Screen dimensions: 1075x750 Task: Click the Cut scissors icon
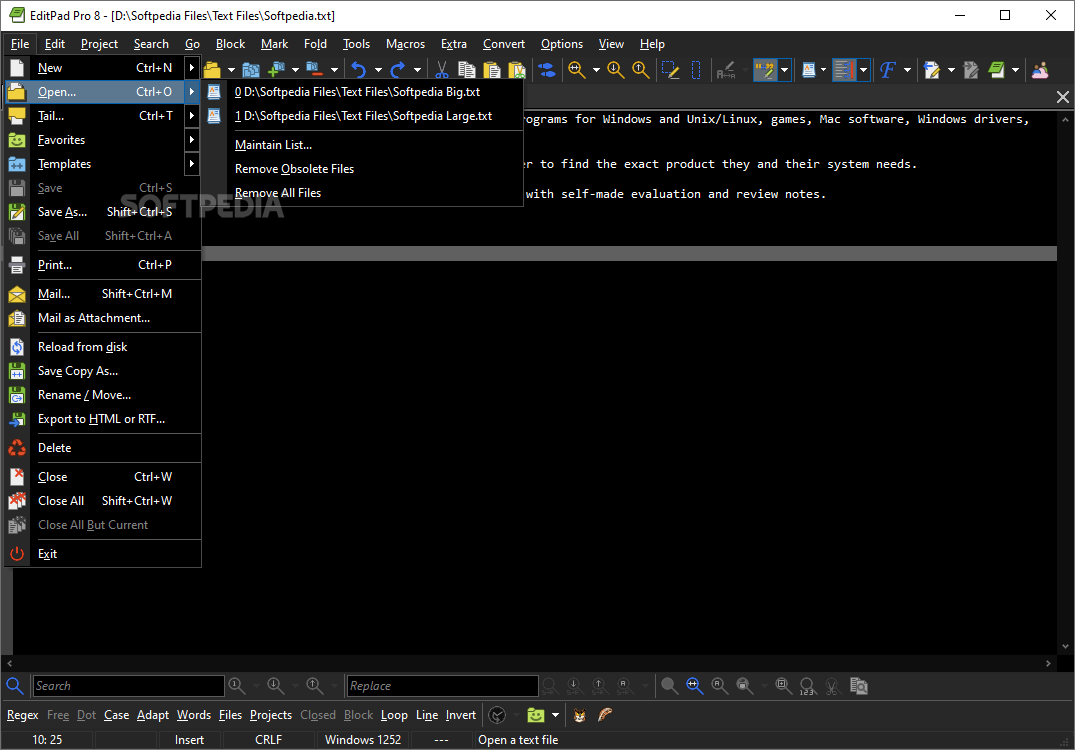442,69
